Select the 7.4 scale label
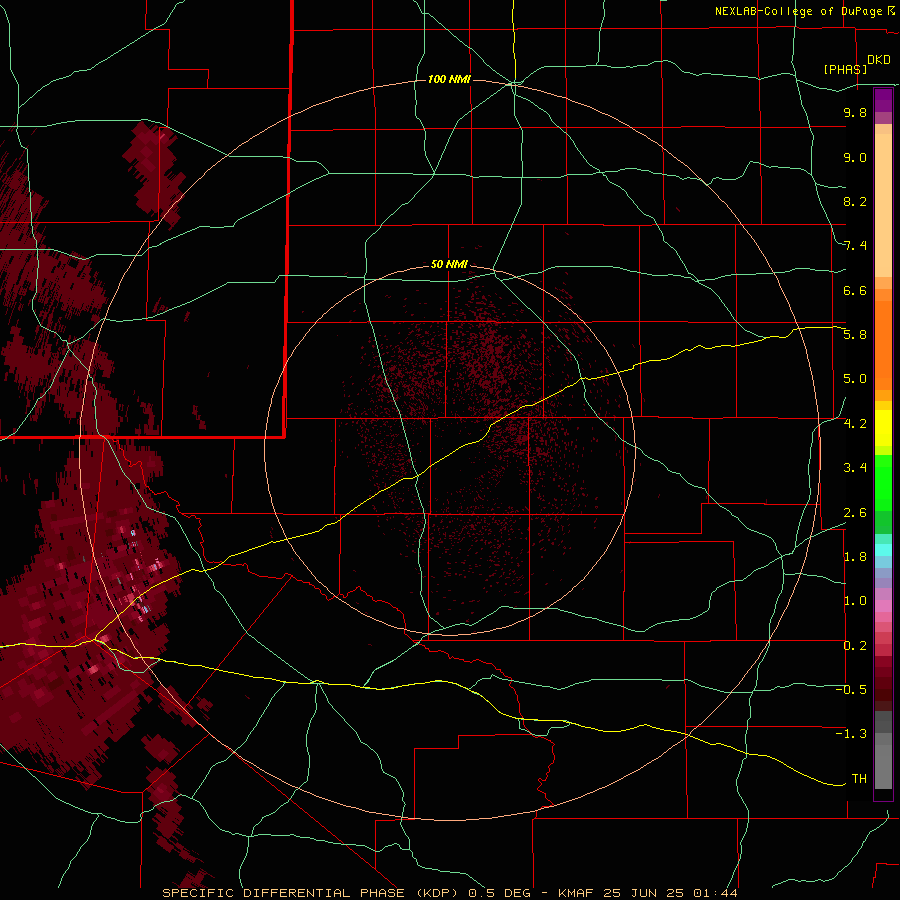This screenshot has height=900, width=900. 855,246
